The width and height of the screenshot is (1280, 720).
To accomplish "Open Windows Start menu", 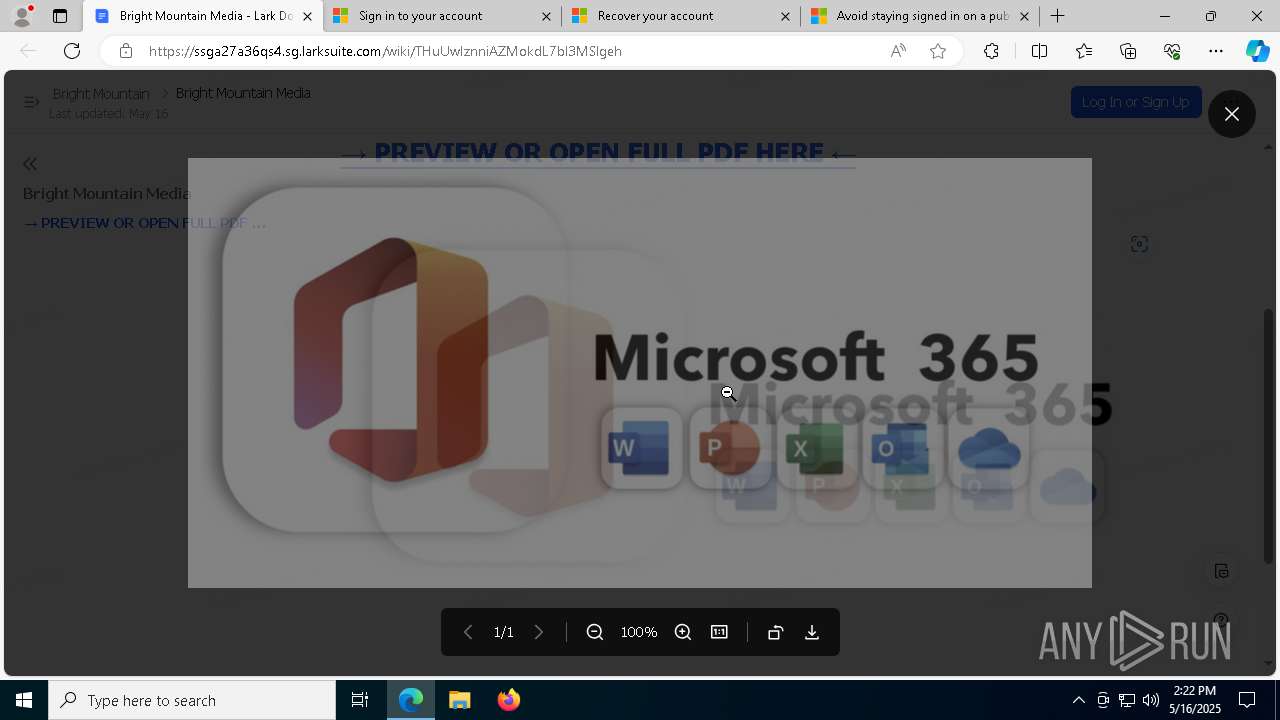I will coord(24,700).
